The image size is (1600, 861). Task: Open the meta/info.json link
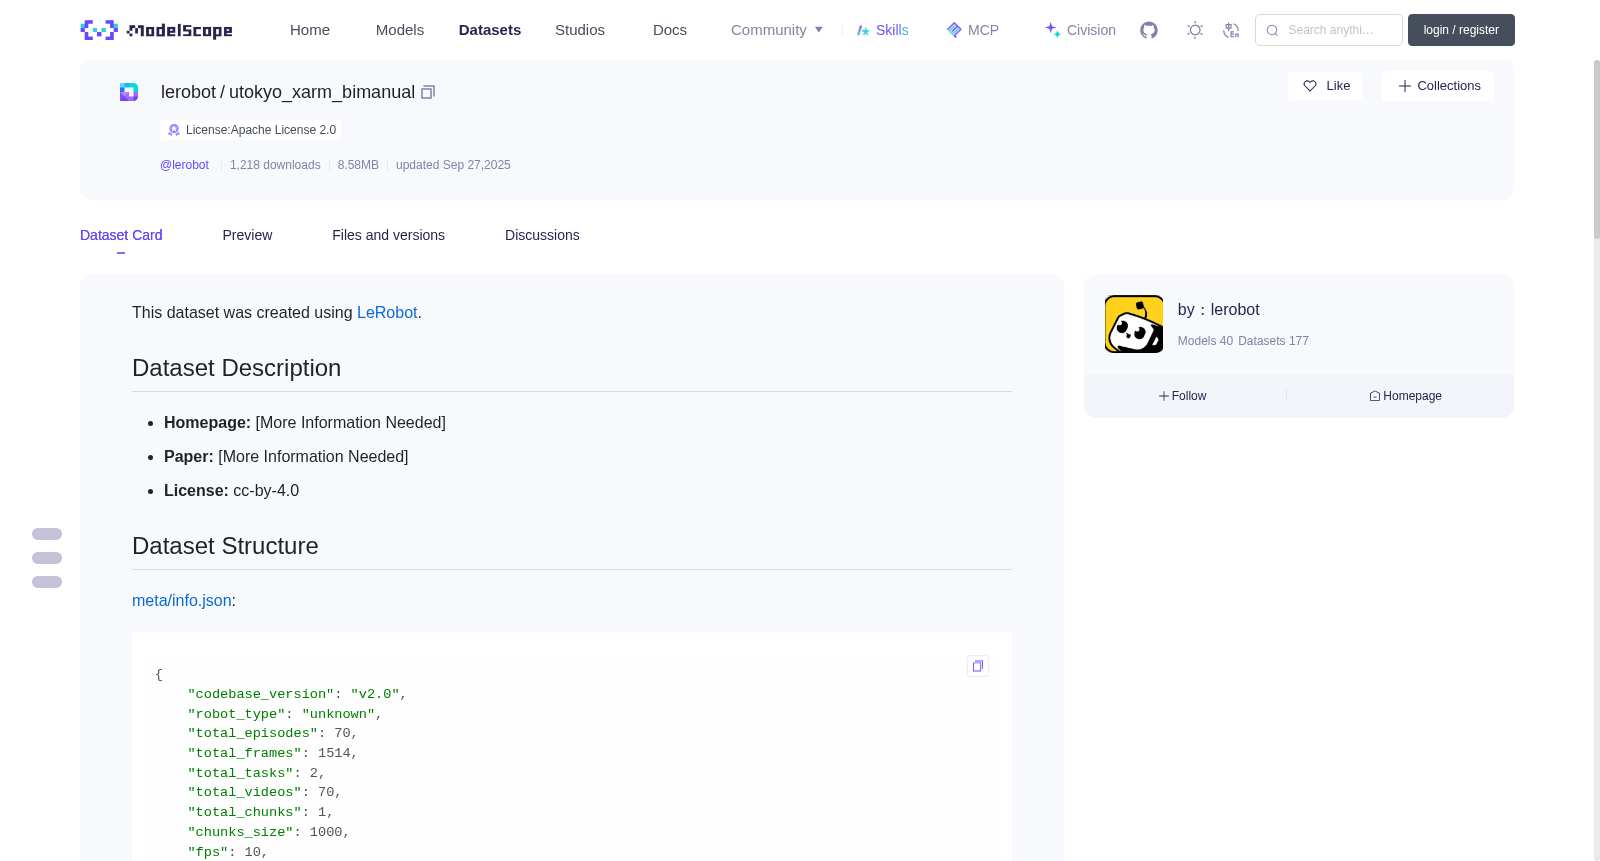click(x=182, y=601)
